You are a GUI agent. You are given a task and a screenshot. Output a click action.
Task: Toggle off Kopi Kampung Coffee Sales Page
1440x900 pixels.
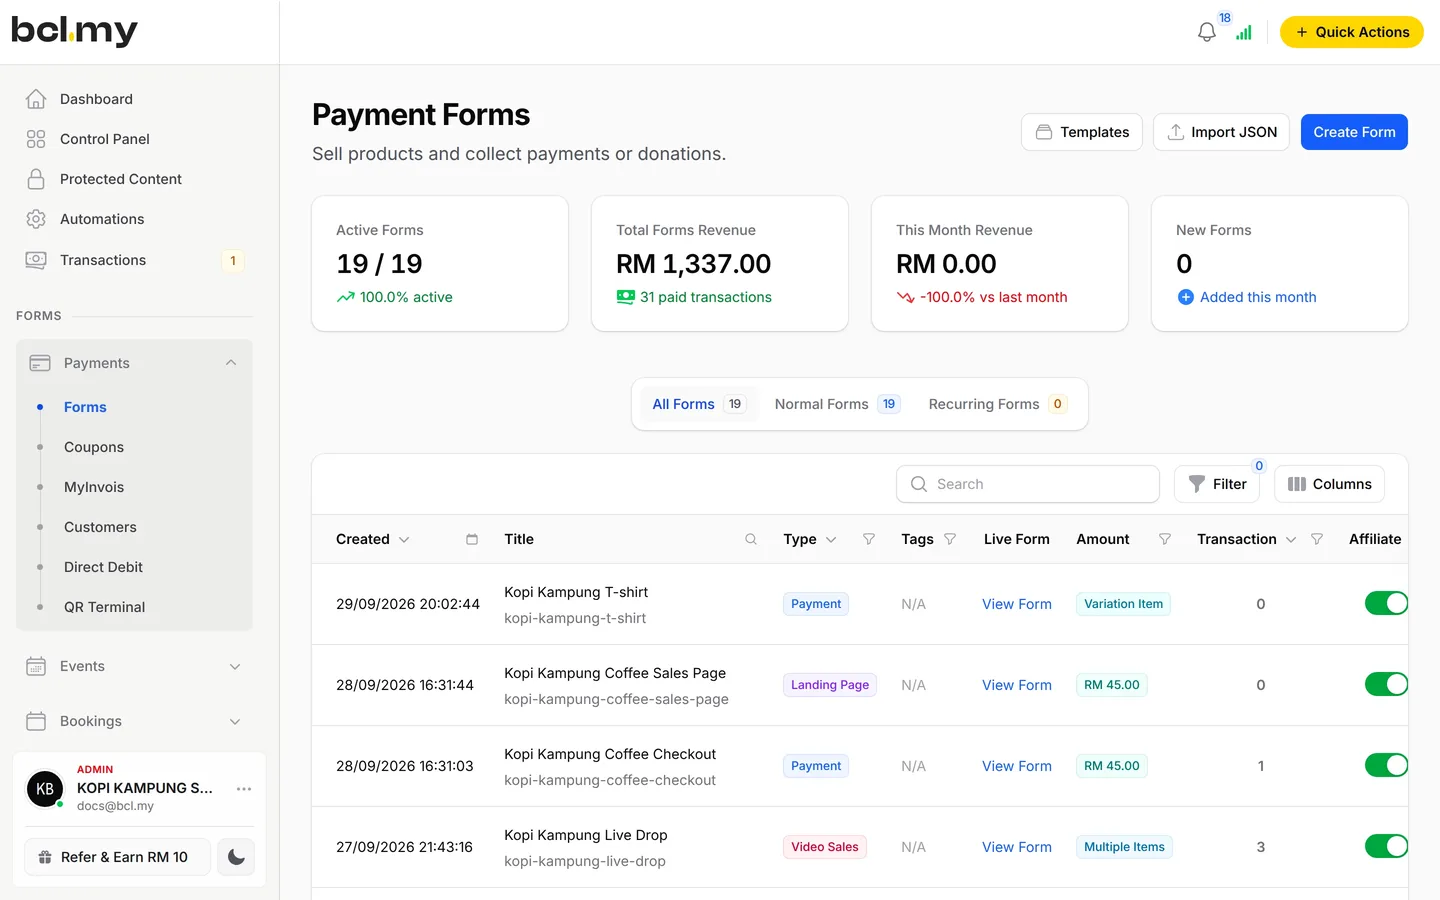coord(1386,684)
